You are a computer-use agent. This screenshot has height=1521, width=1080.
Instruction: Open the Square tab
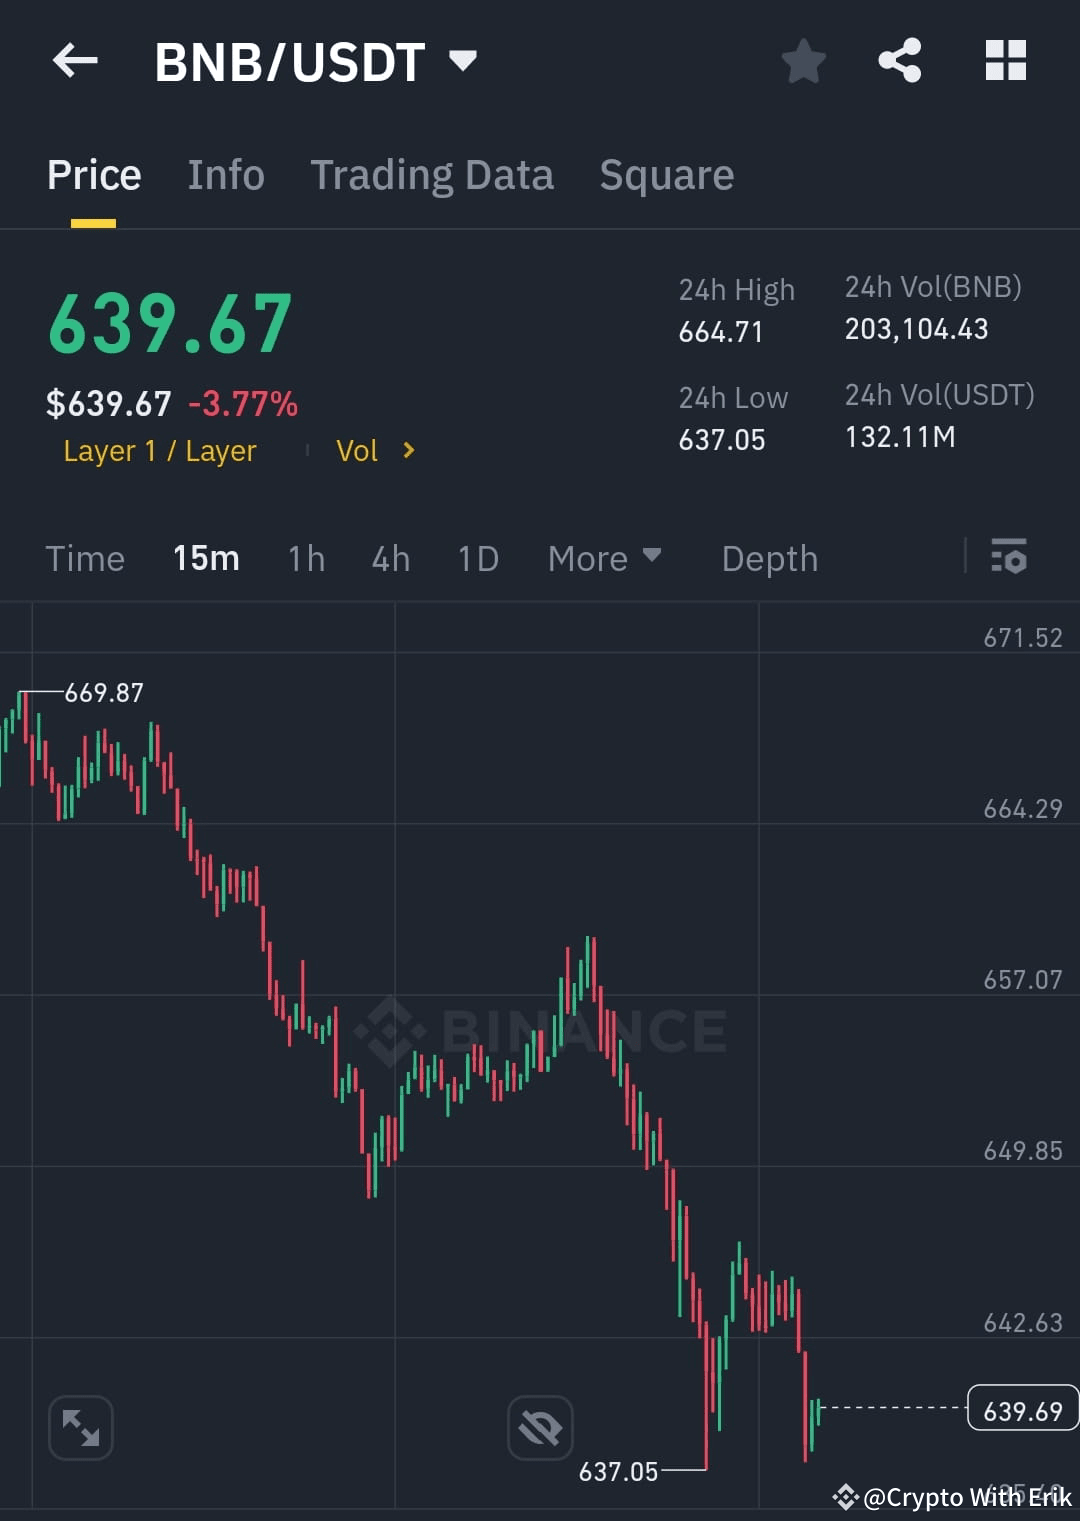[x=666, y=174]
